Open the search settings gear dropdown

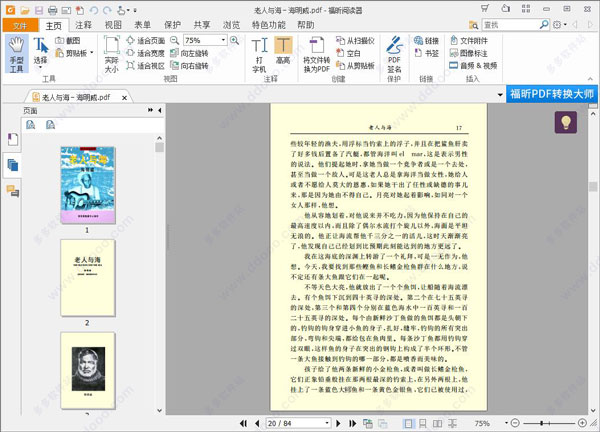point(559,25)
